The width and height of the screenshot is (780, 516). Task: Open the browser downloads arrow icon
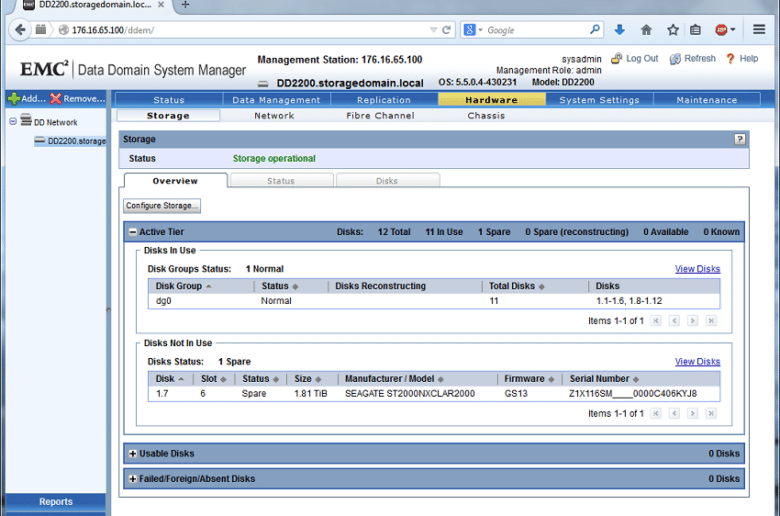(619, 30)
